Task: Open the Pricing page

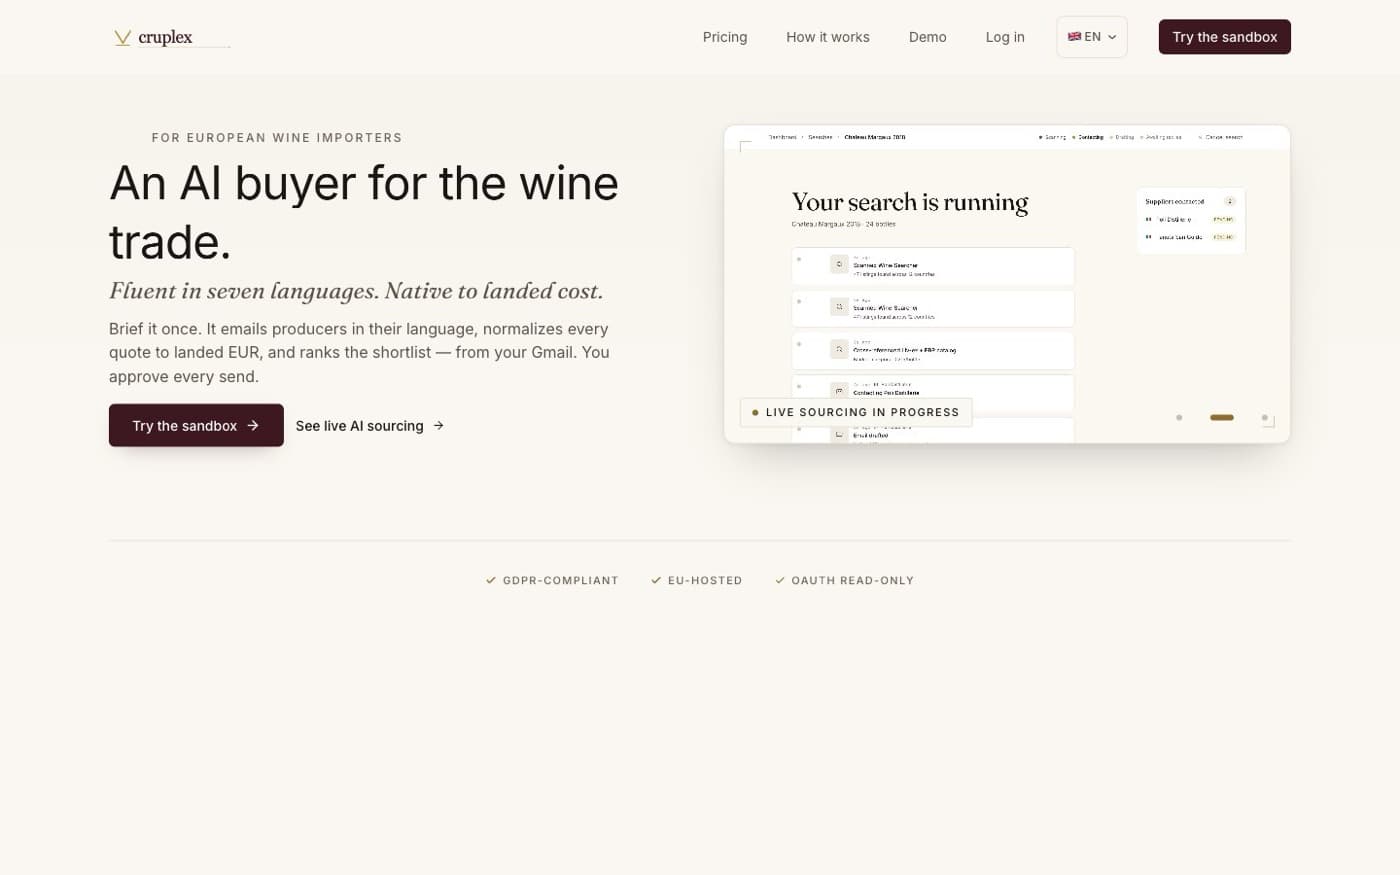Action: tap(725, 37)
